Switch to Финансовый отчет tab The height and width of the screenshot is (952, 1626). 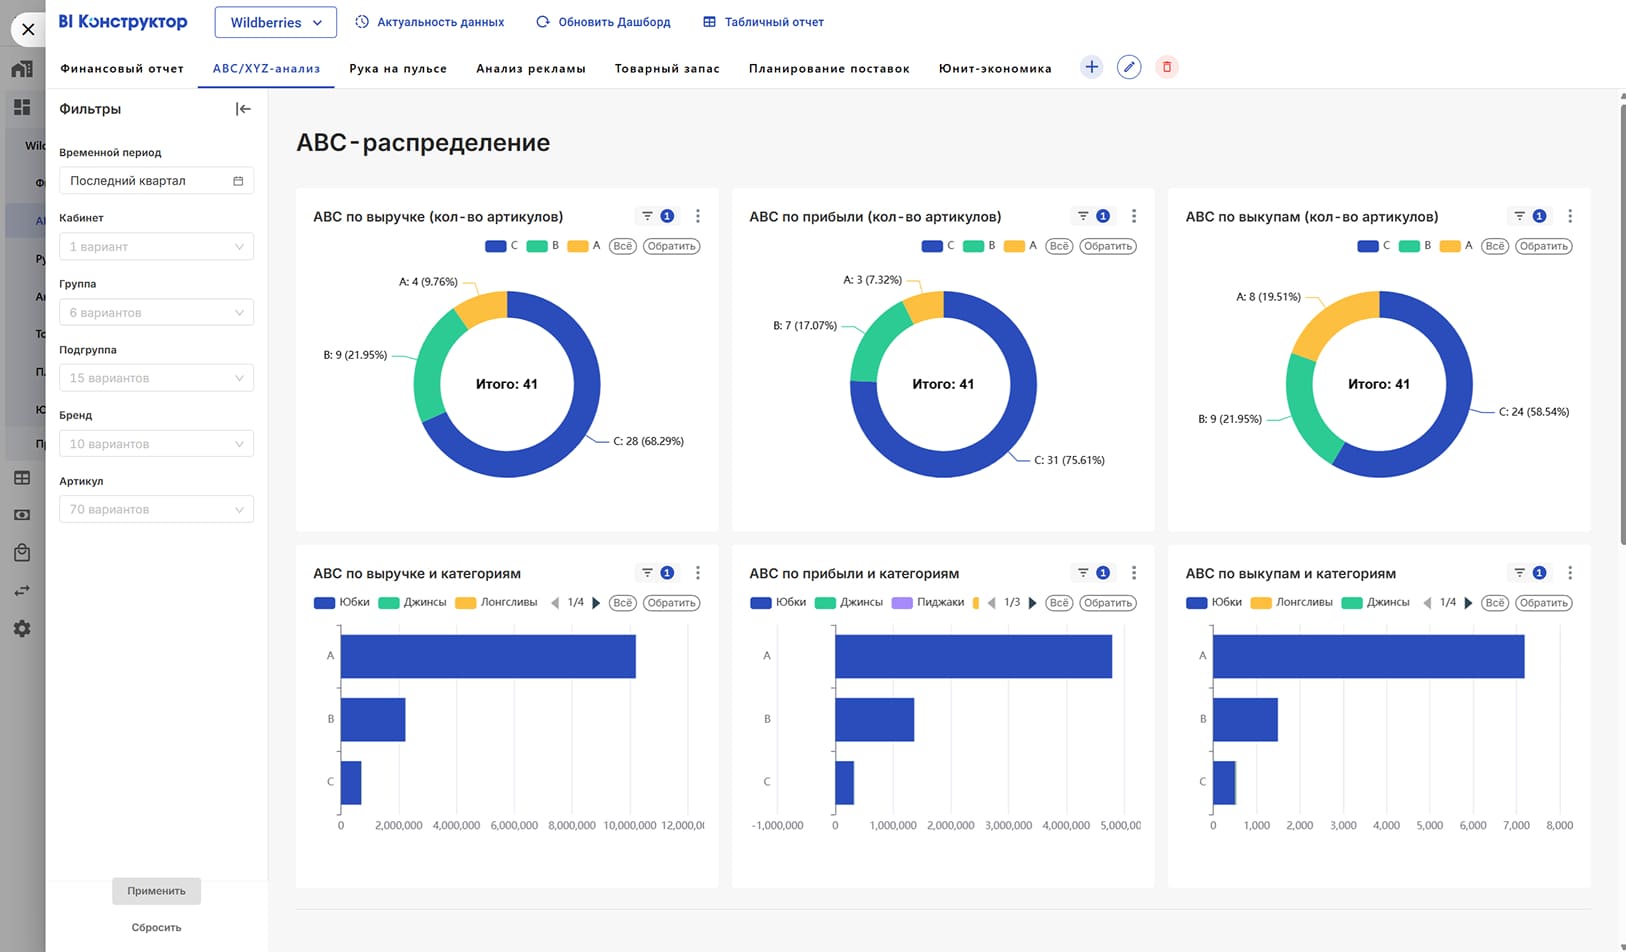click(x=122, y=69)
